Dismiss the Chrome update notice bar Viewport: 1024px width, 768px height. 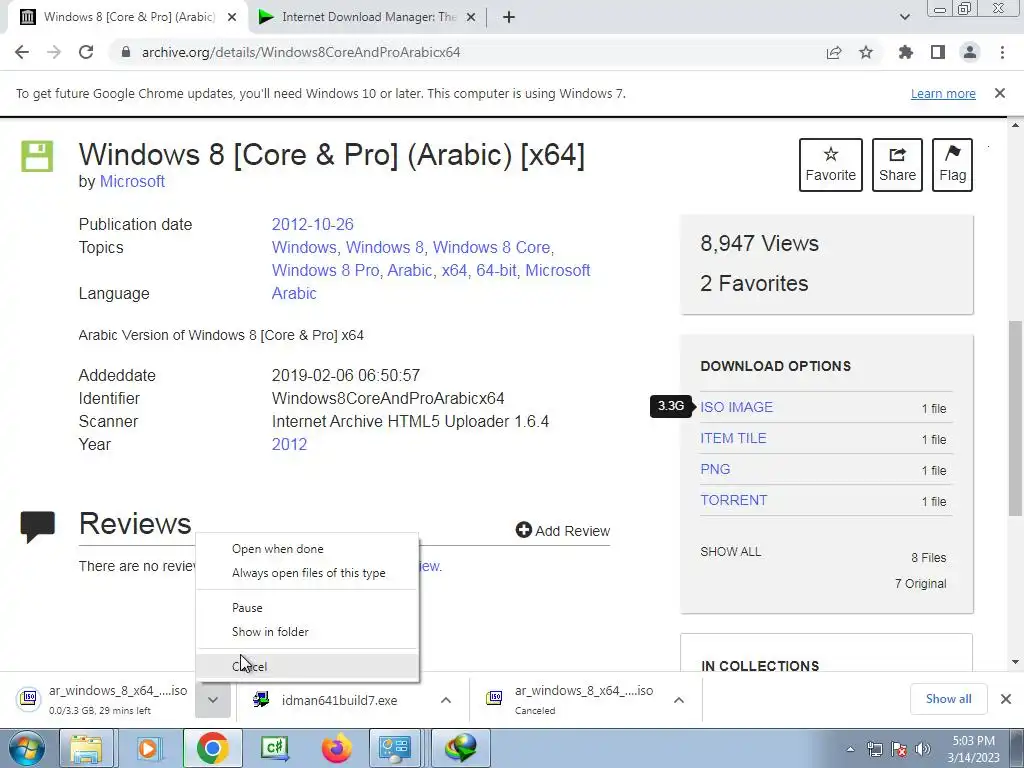[1000, 93]
